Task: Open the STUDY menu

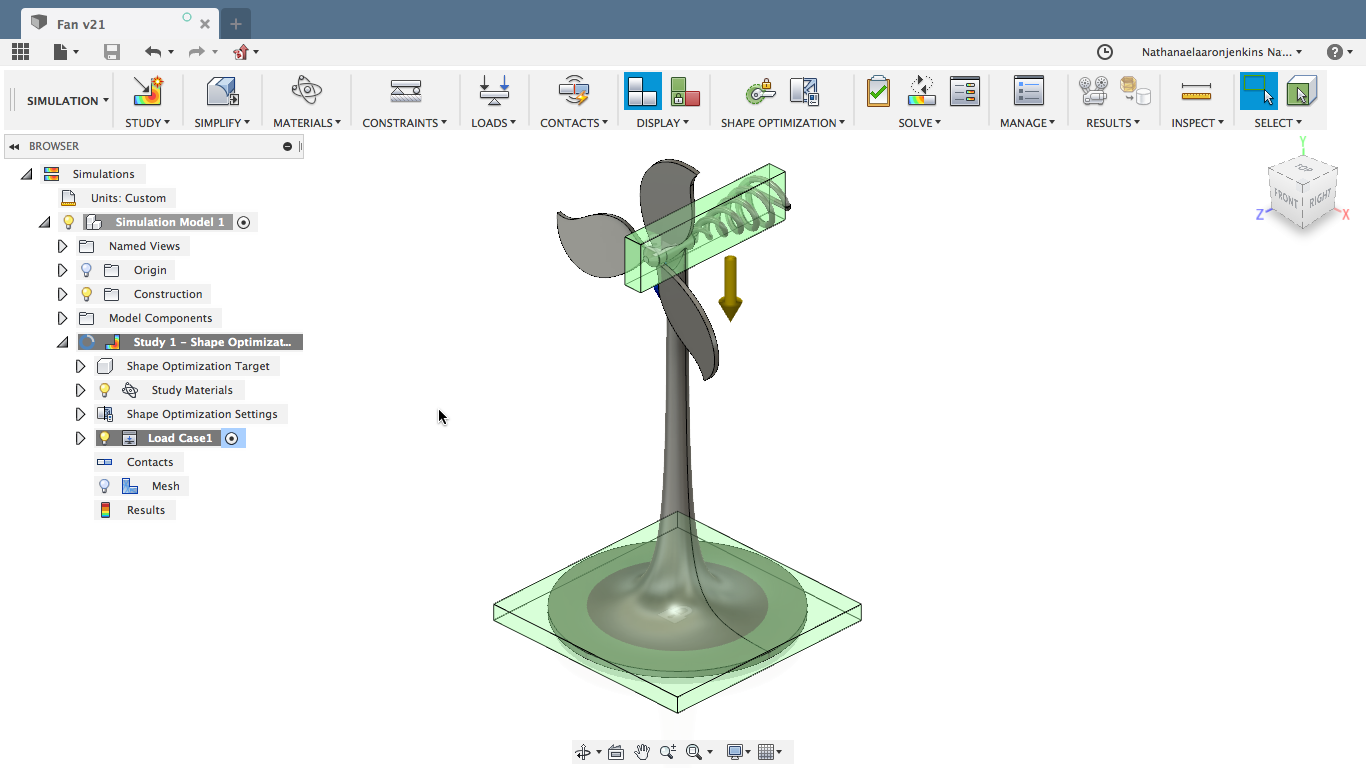Action: 148,123
